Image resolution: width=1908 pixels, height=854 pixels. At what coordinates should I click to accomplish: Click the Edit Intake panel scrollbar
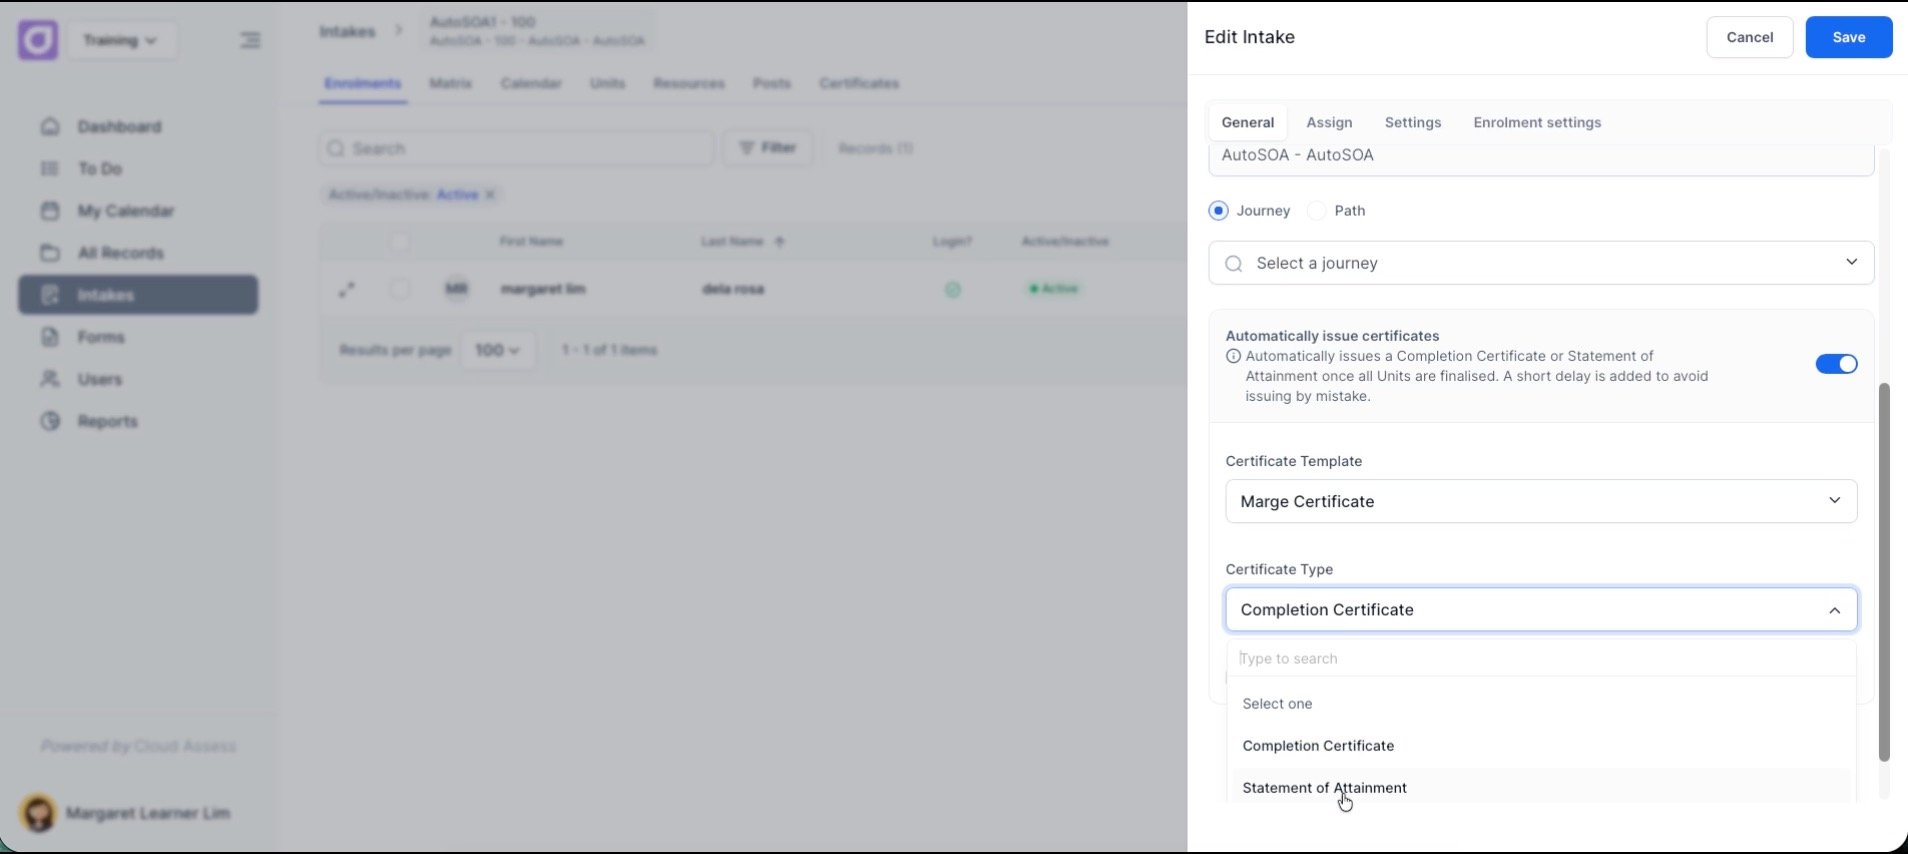pos(1884,572)
